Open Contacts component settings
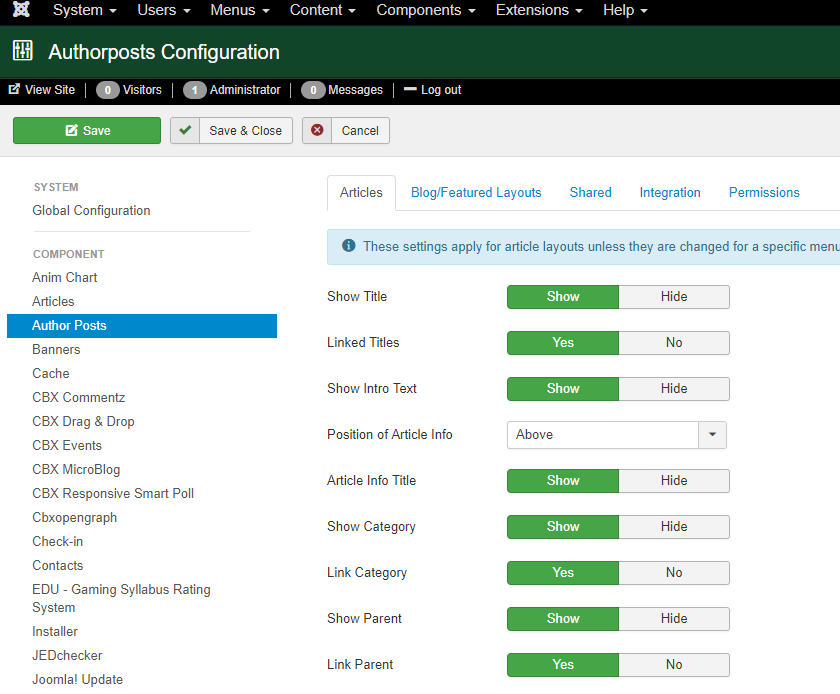The height and width of the screenshot is (694, 840). [57, 565]
